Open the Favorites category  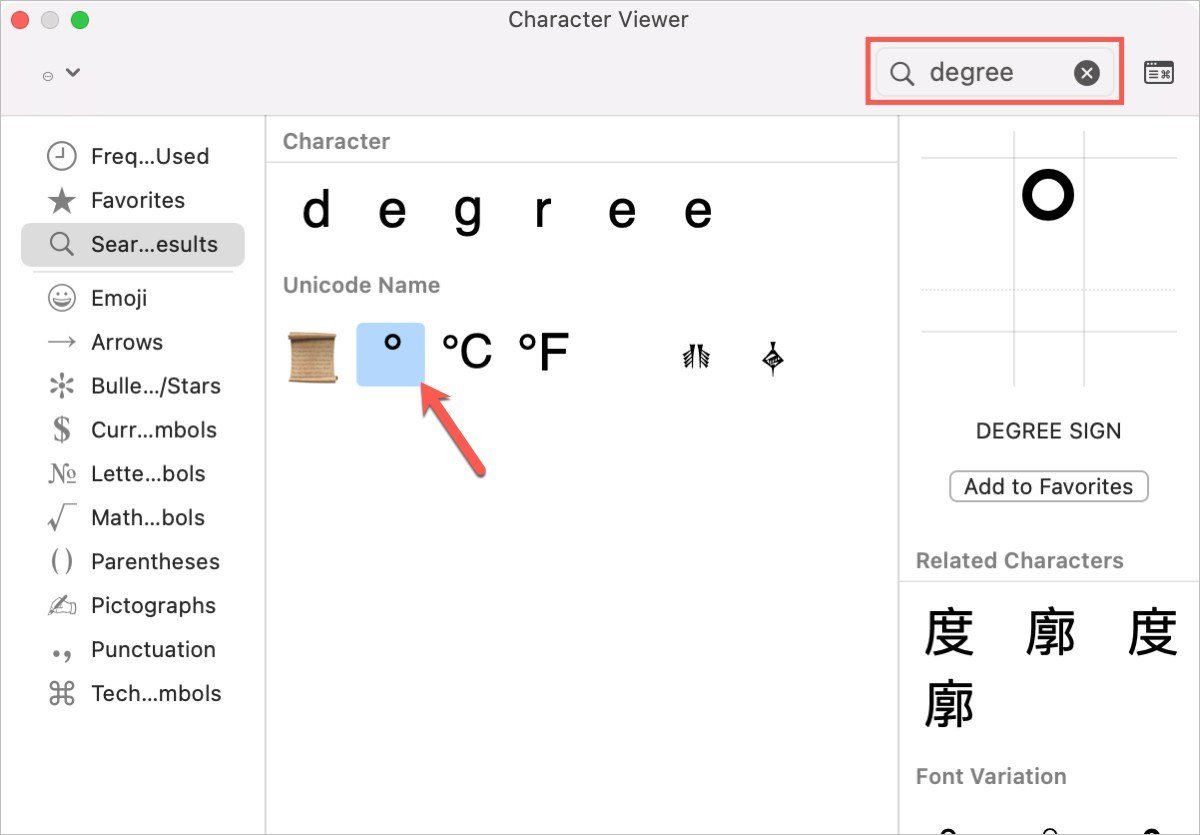(132, 200)
